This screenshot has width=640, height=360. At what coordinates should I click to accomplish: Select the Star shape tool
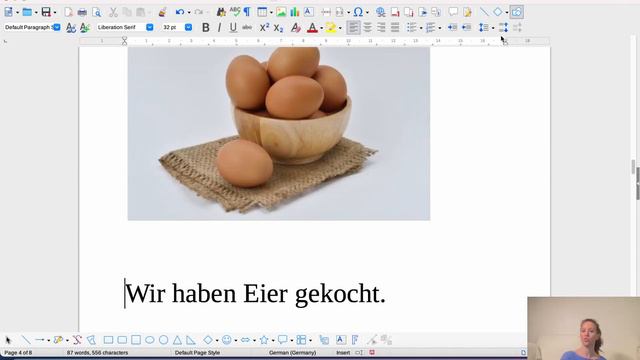264,340
